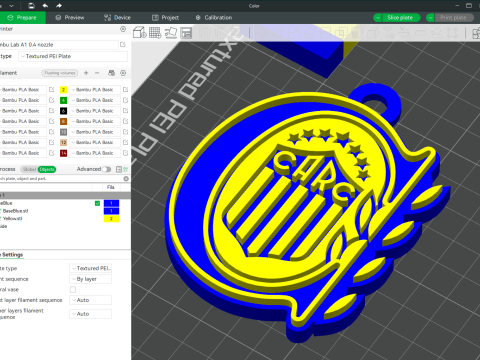
Task: Open the Device tab
Action: coord(117,18)
